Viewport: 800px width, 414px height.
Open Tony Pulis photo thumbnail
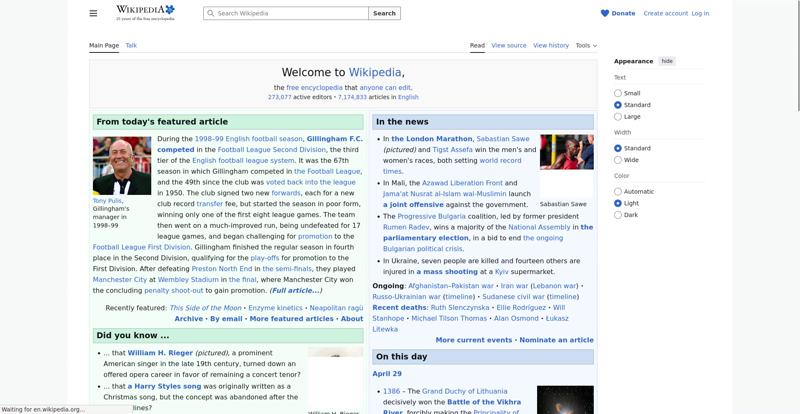pyautogui.click(x=122, y=165)
